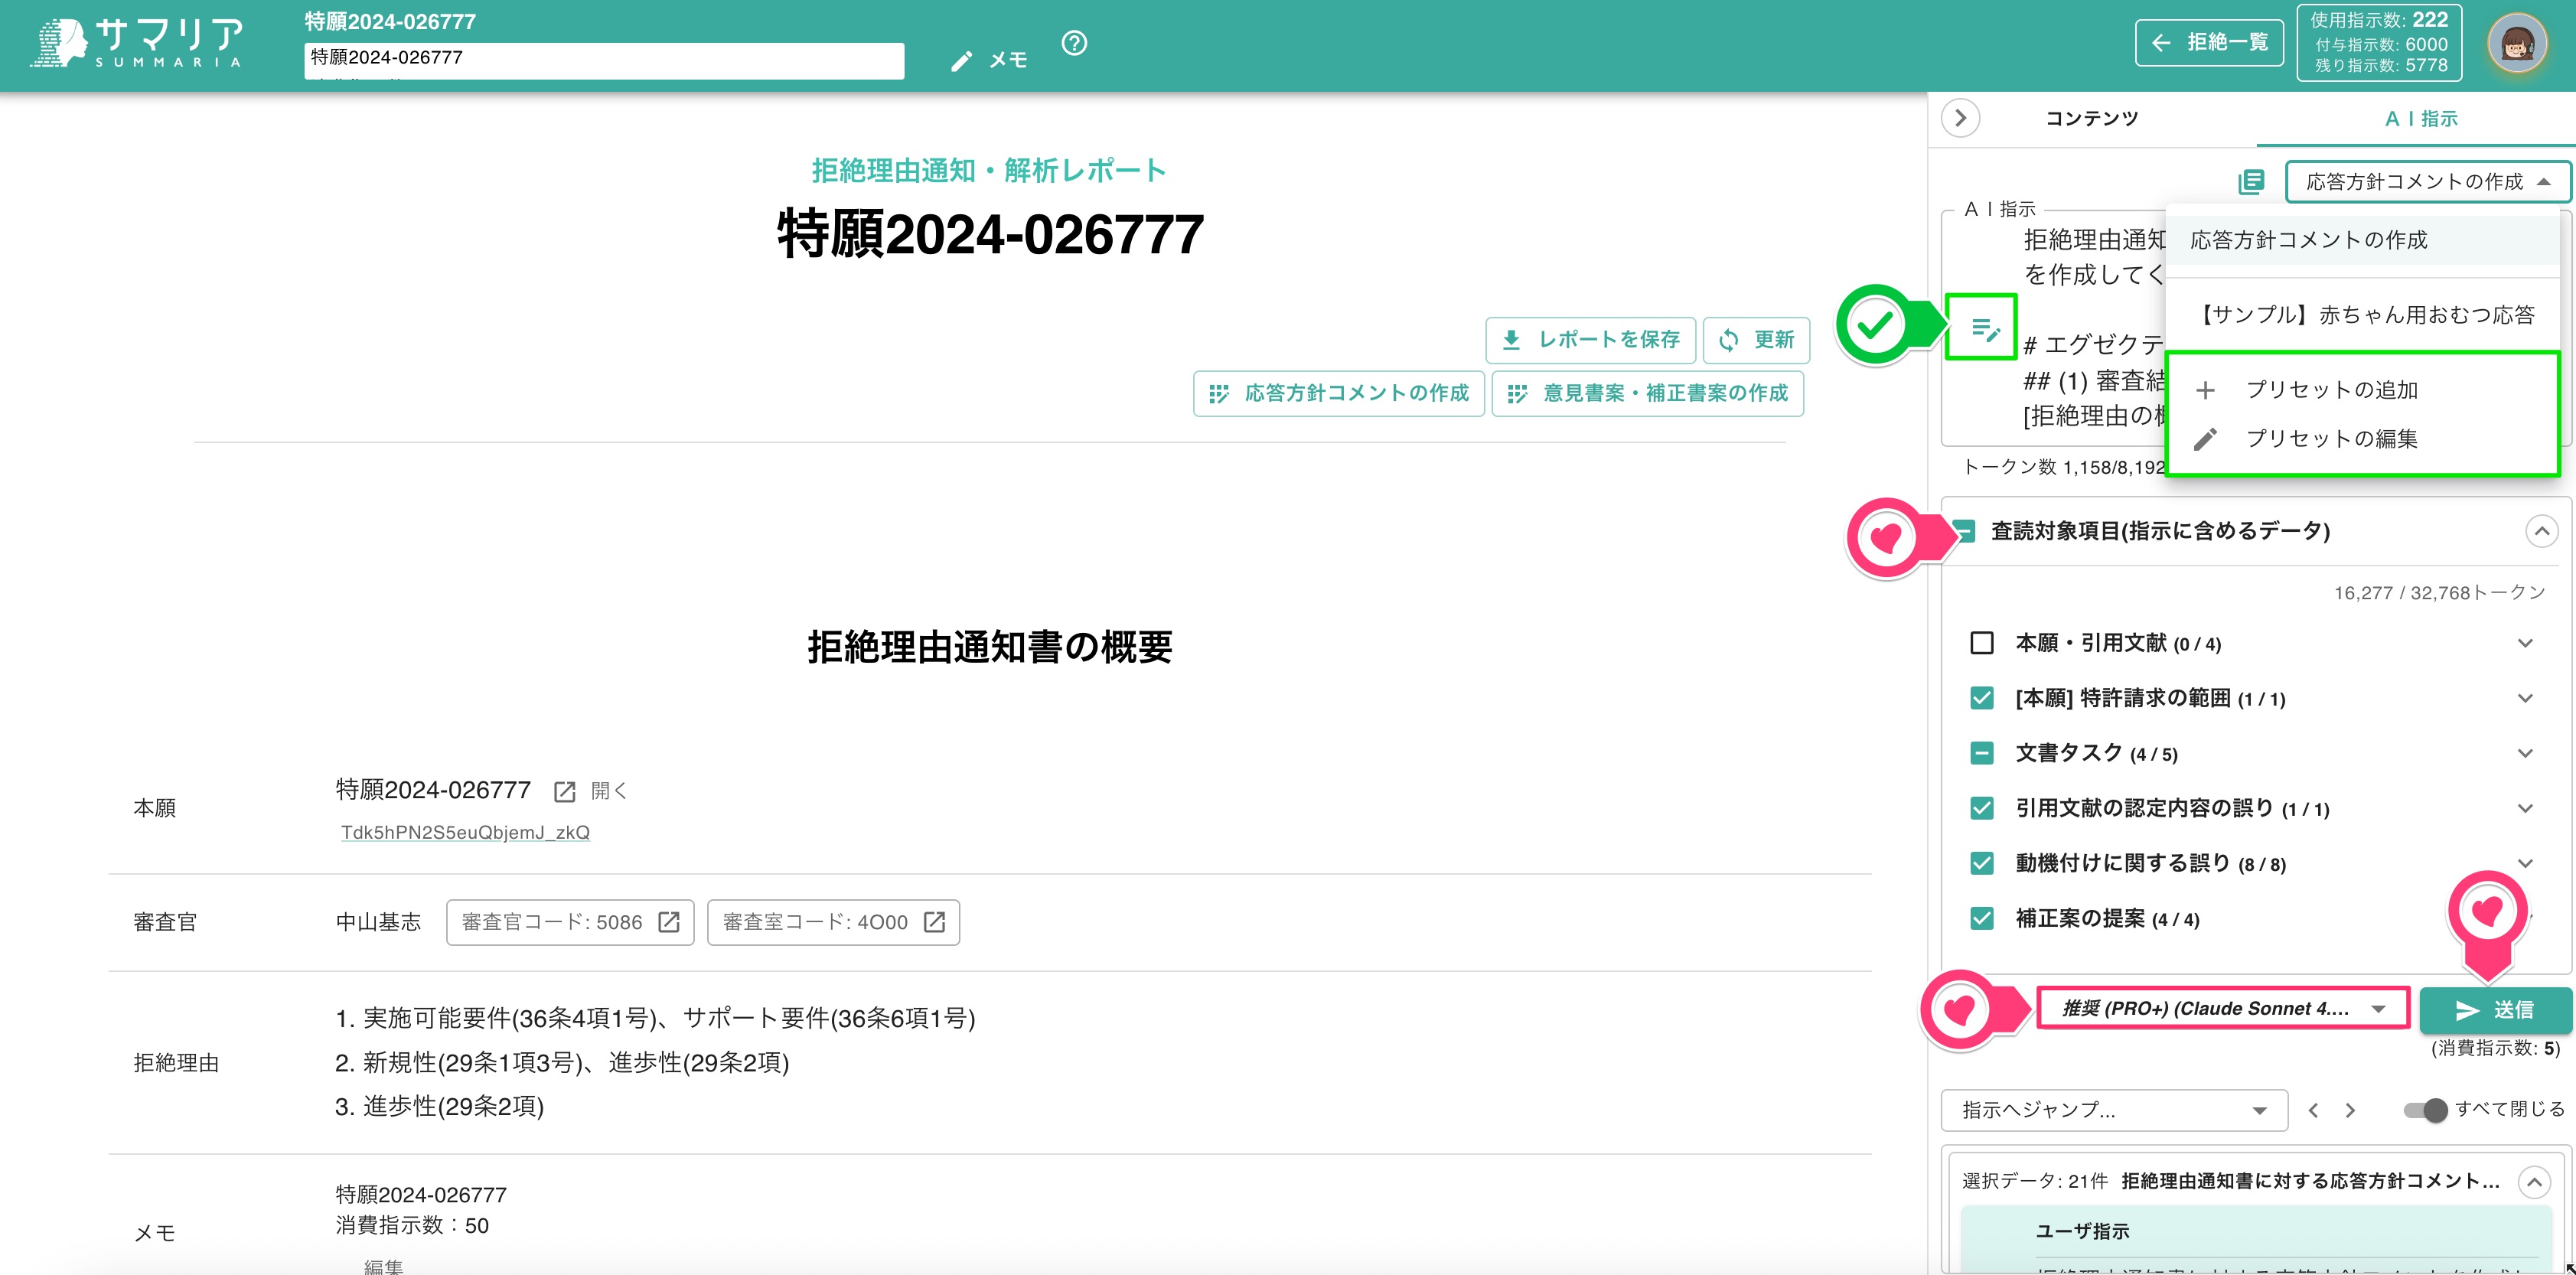Choose プリセットの編集 menu entry
Image resolution: width=2576 pixels, height=1275 pixels.
click(x=2362, y=439)
